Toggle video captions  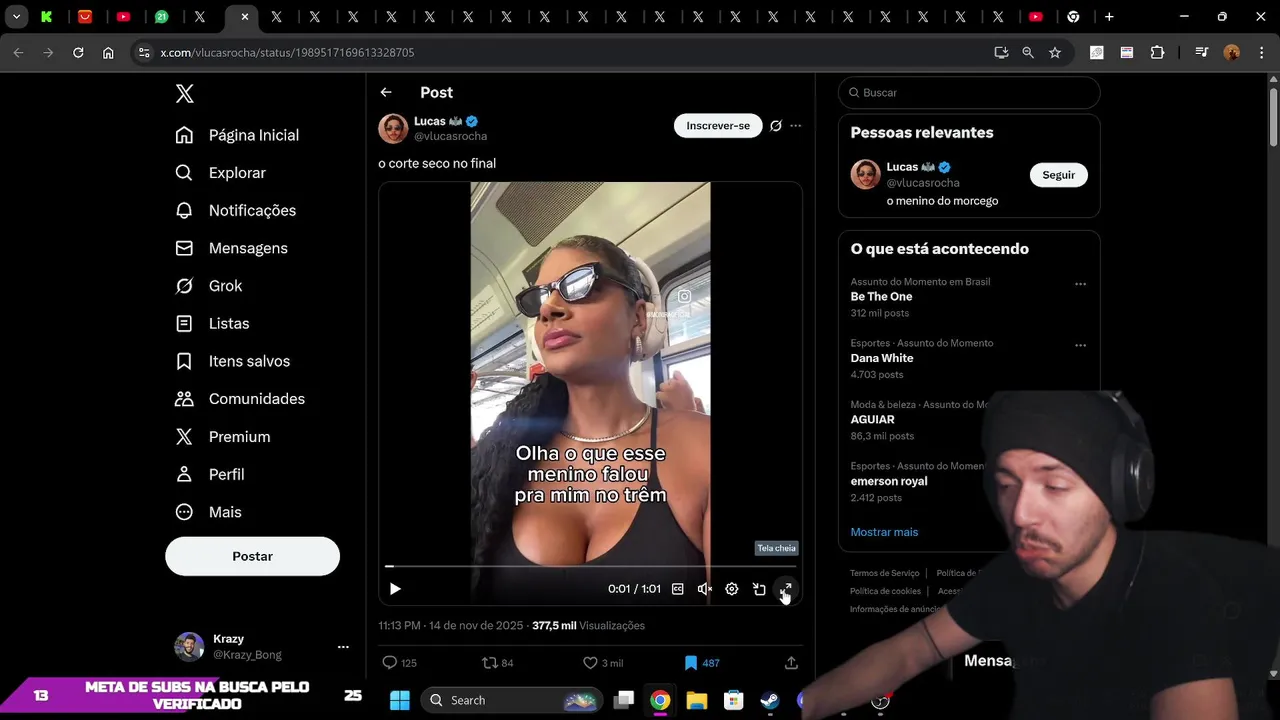point(678,589)
